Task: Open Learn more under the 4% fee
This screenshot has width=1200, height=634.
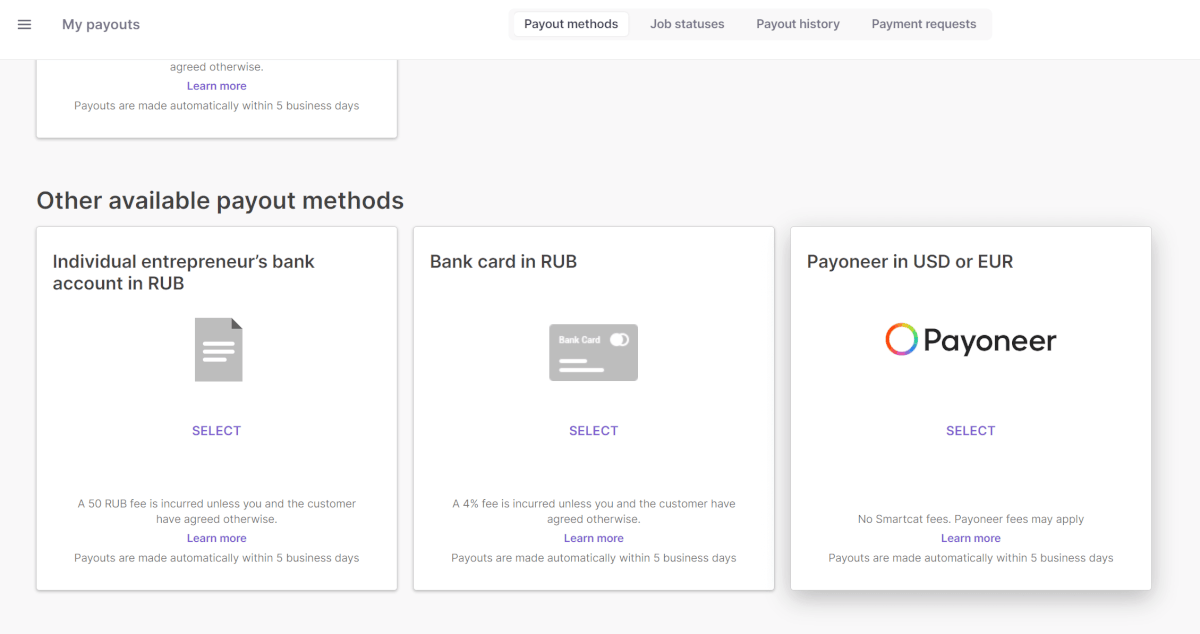Action: [x=593, y=538]
